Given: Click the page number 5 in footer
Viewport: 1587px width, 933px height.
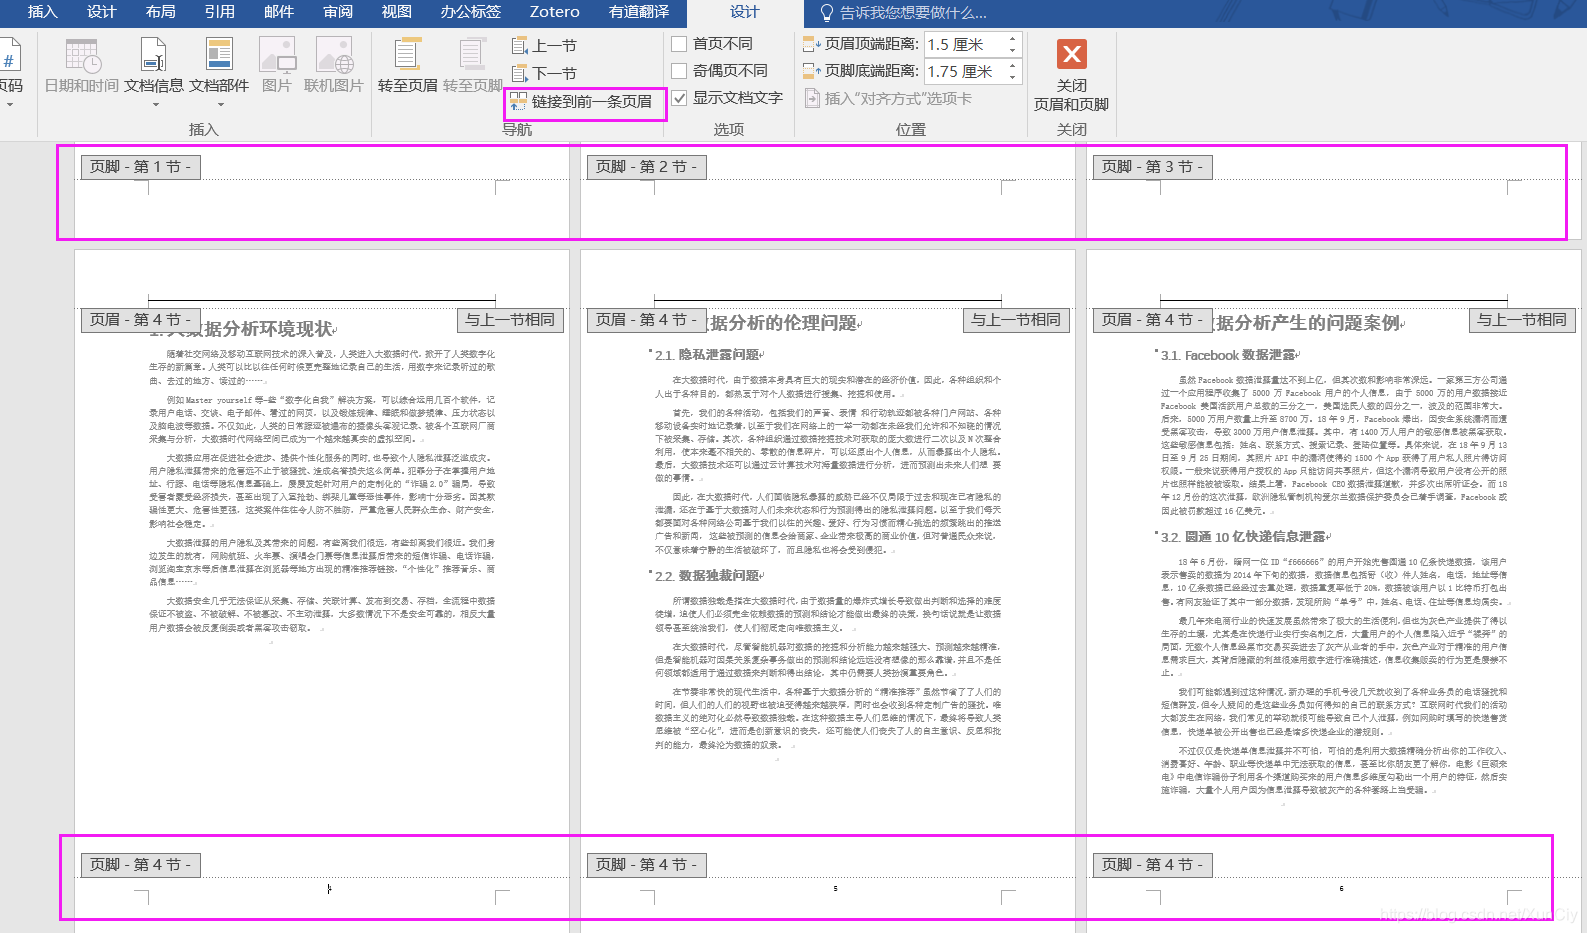Looking at the screenshot, I should point(835,888).
